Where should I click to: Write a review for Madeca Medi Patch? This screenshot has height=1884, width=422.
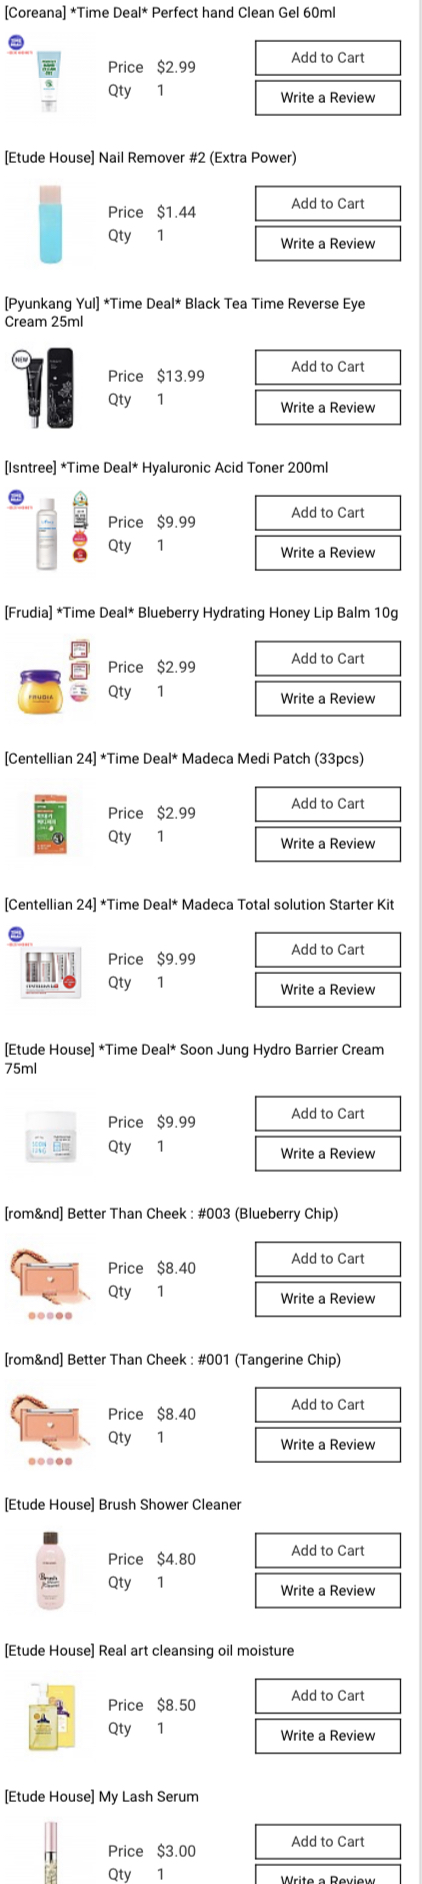[328, 844]
